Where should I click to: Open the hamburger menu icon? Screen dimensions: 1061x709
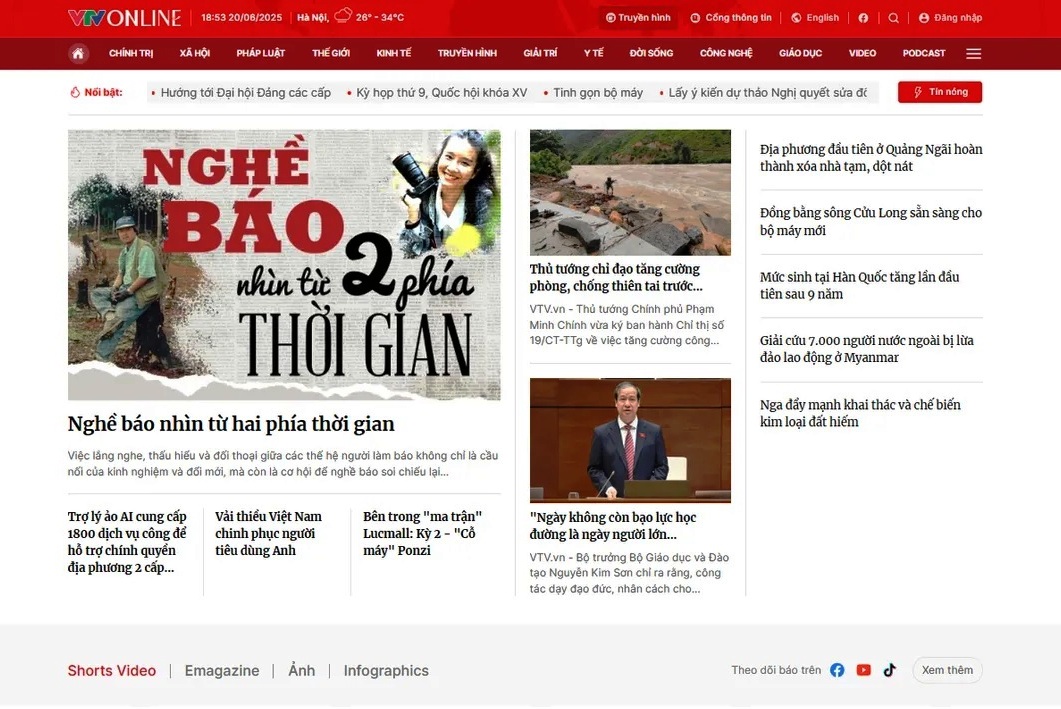(x=973, y=53)
